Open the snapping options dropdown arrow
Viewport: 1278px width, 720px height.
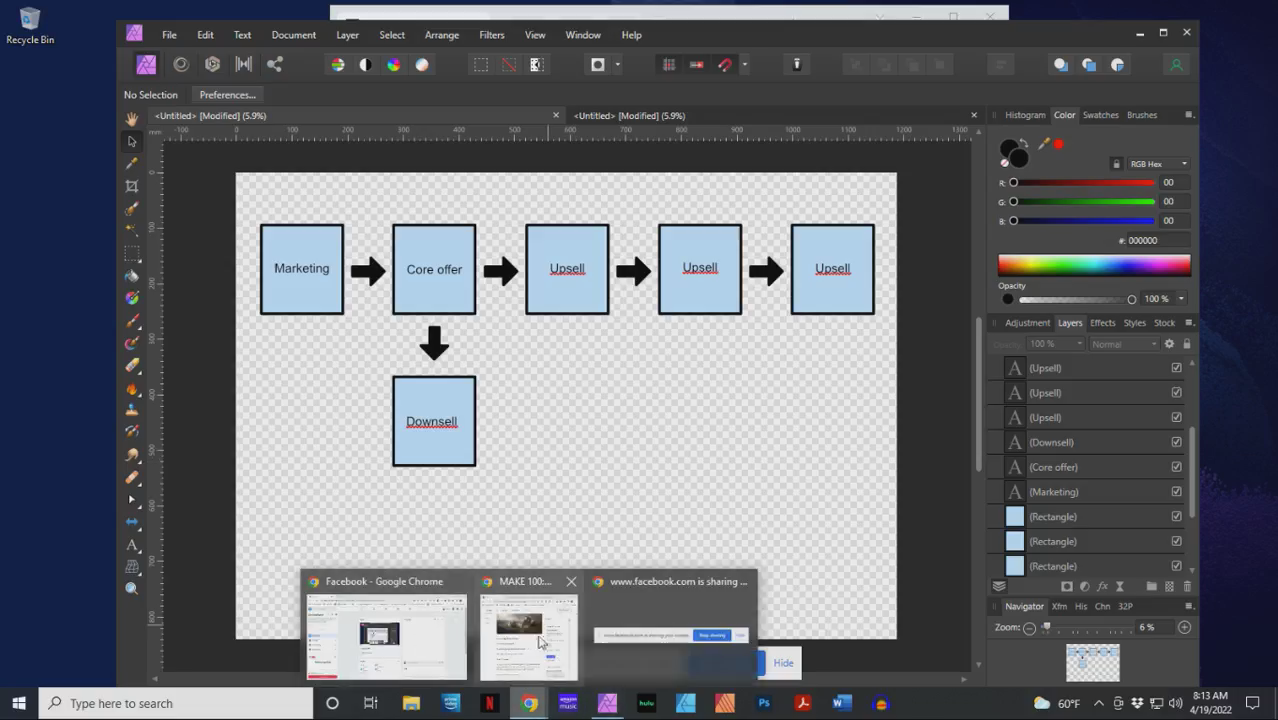tap(745, 64)
